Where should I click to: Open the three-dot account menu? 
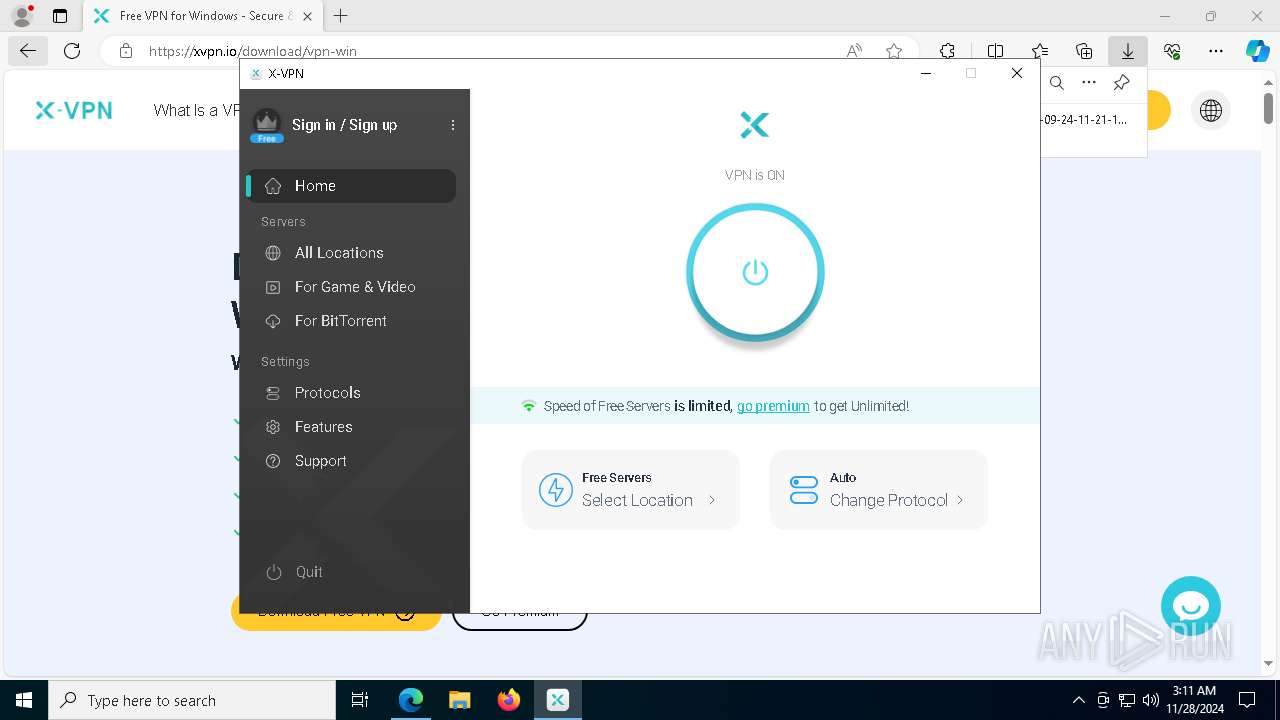pos(453,125)
